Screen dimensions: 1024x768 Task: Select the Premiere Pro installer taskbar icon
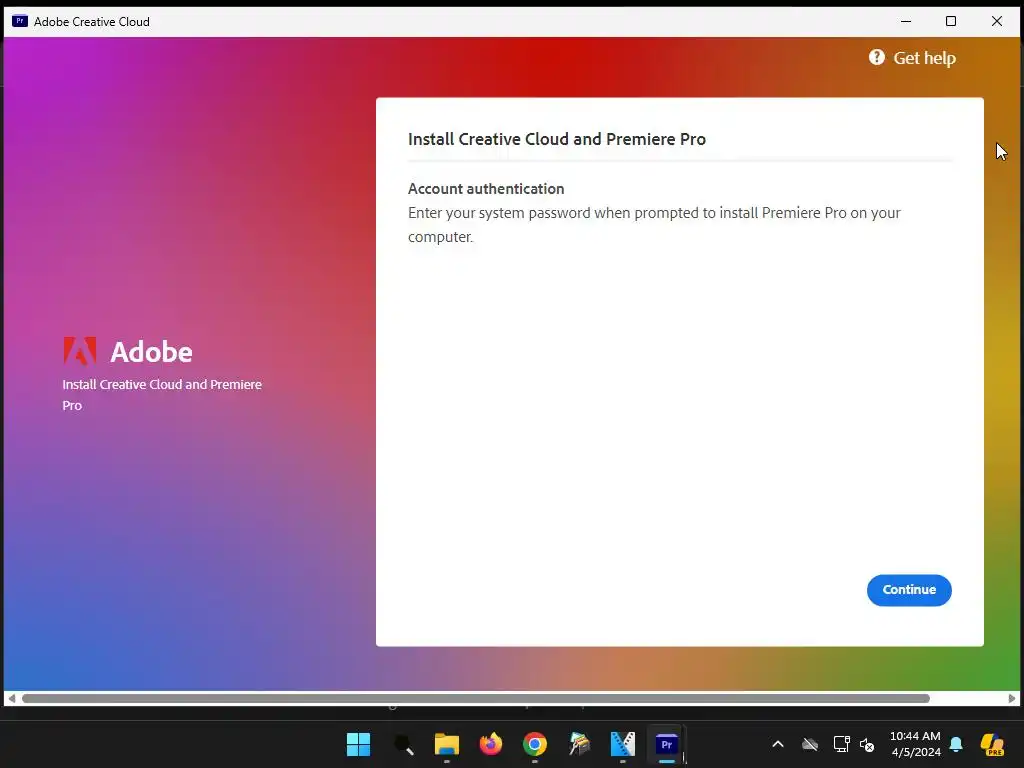coord(666,744)
